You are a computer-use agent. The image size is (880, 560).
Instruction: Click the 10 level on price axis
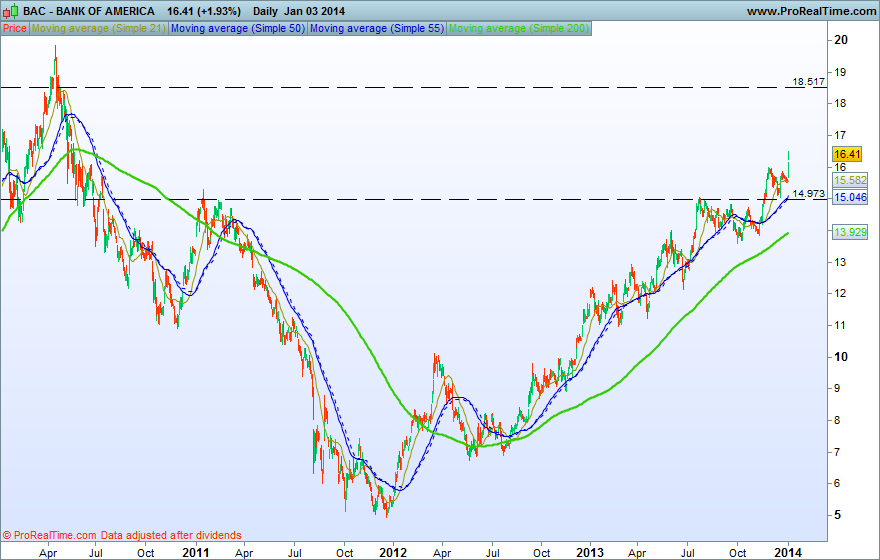(841, 357)
